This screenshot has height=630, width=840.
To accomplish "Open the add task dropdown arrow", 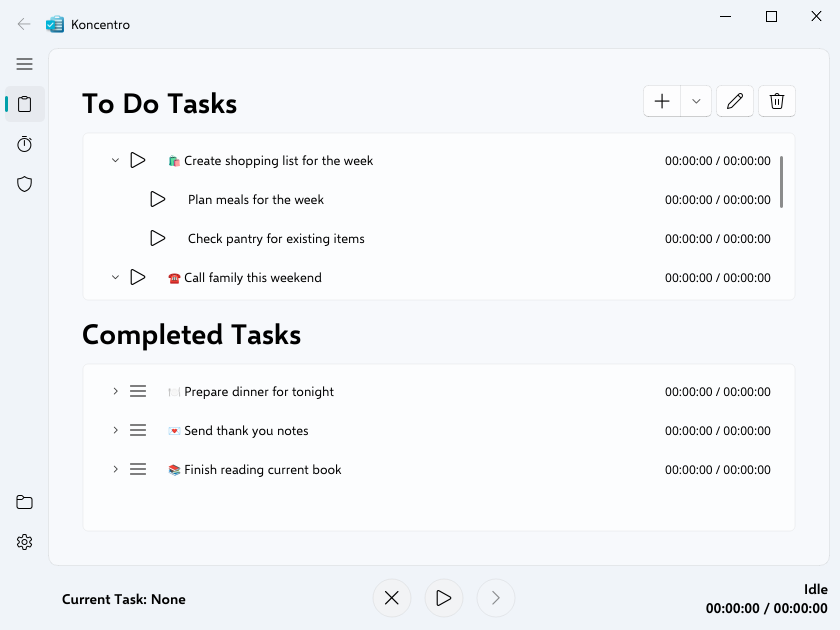I will click(x=696, y=101).
